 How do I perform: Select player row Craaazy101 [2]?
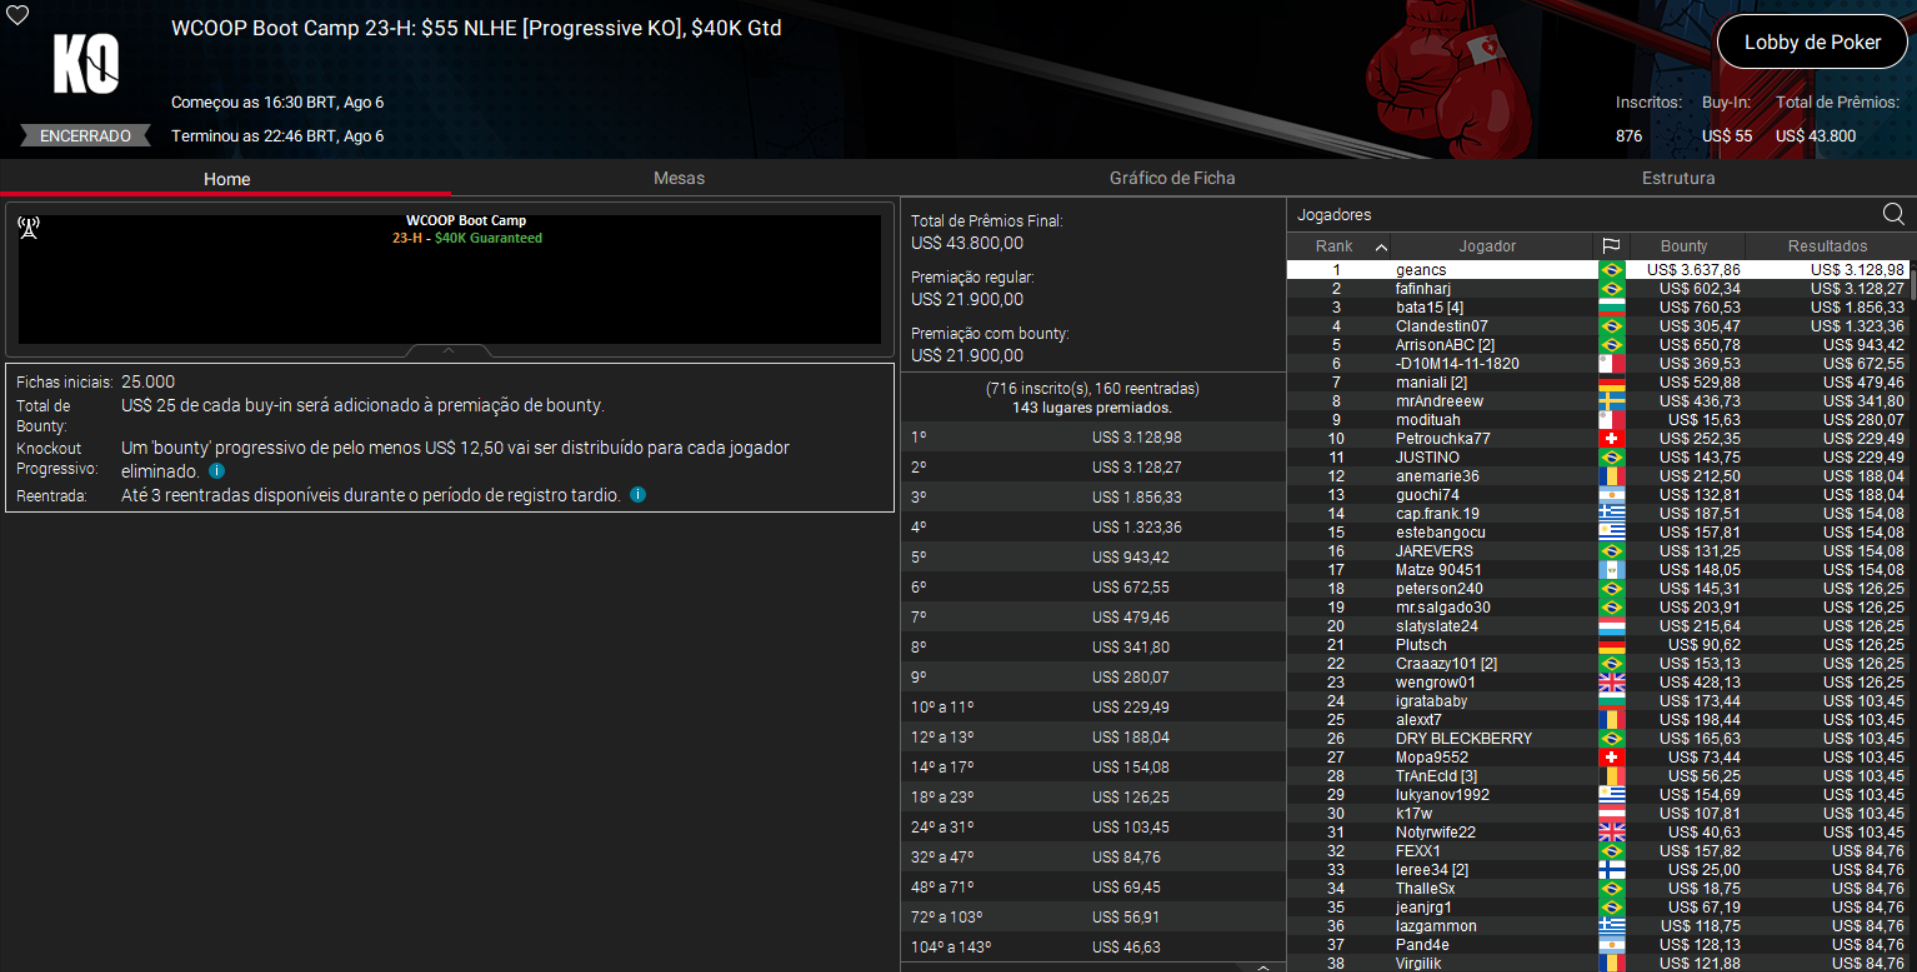point(1598,664)
